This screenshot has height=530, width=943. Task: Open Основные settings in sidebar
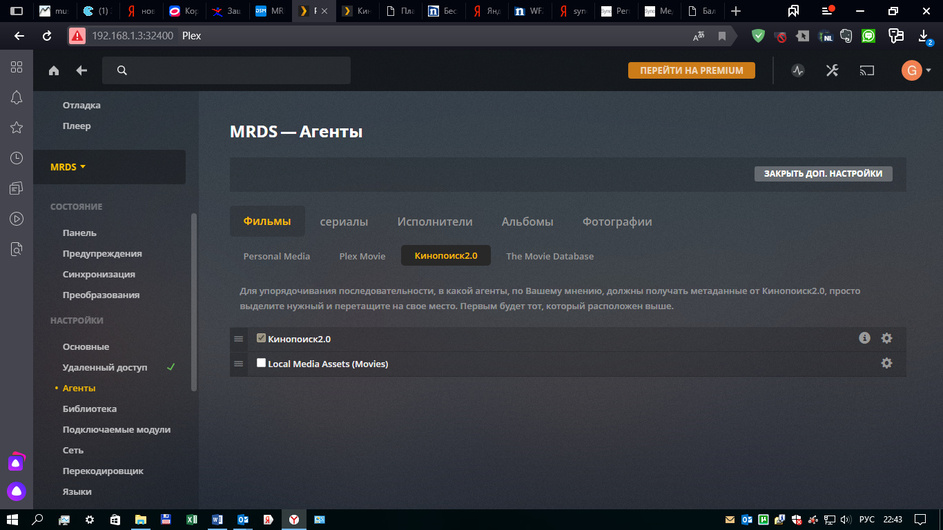click(x=86, y=347)
